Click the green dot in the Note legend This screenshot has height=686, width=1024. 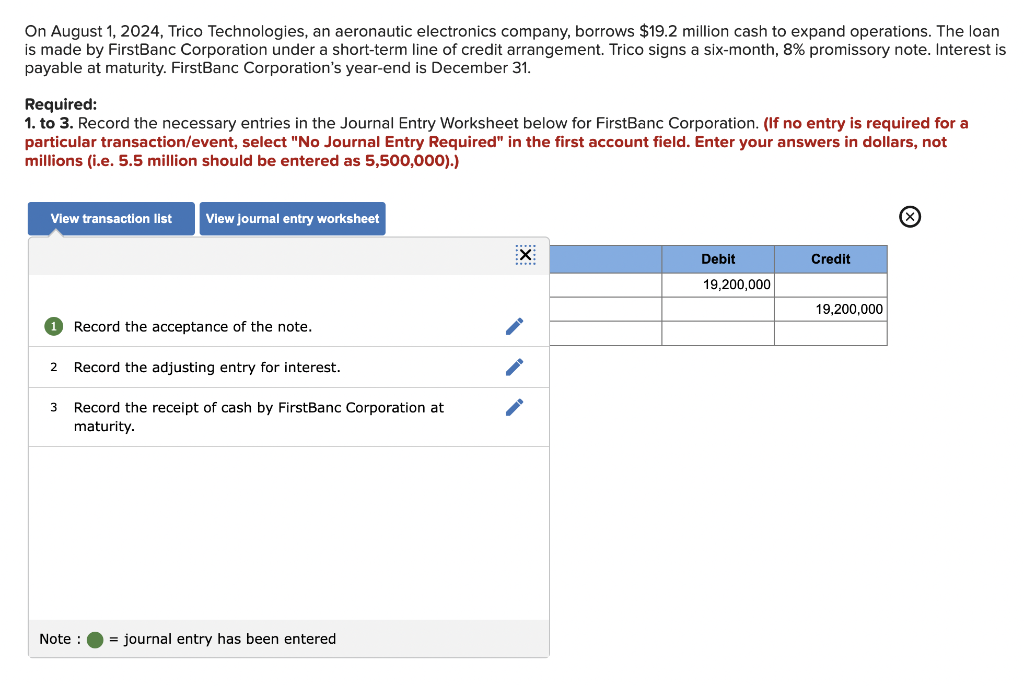coord(94,639)
